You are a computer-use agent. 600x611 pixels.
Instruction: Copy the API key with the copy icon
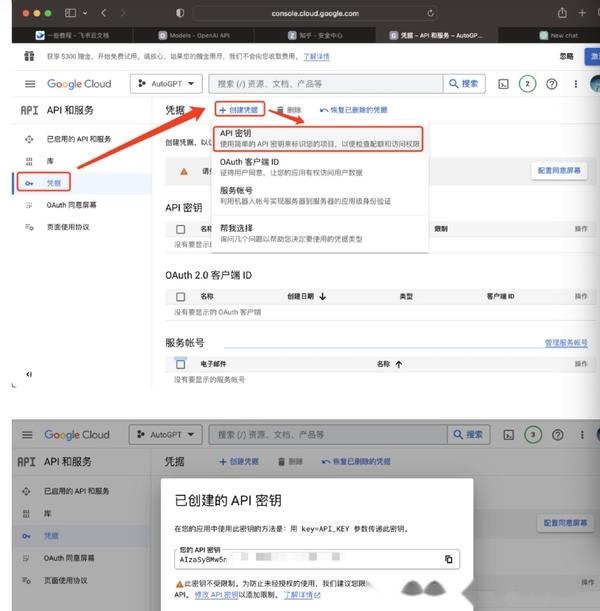(x=448, y=559)
